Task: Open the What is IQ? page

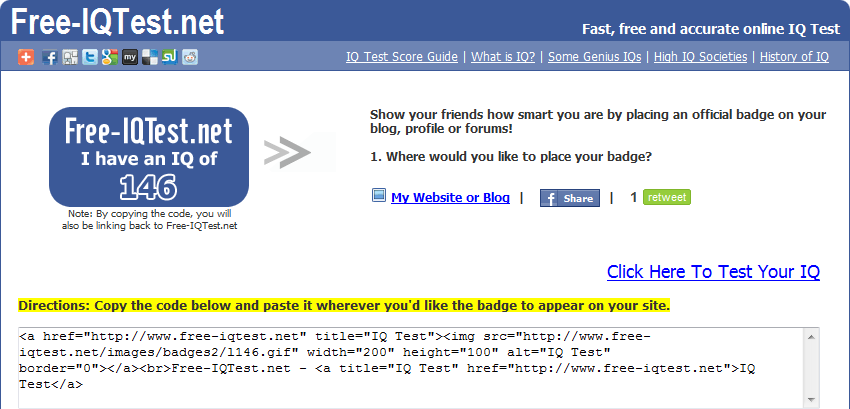Action: pos(503,57)
